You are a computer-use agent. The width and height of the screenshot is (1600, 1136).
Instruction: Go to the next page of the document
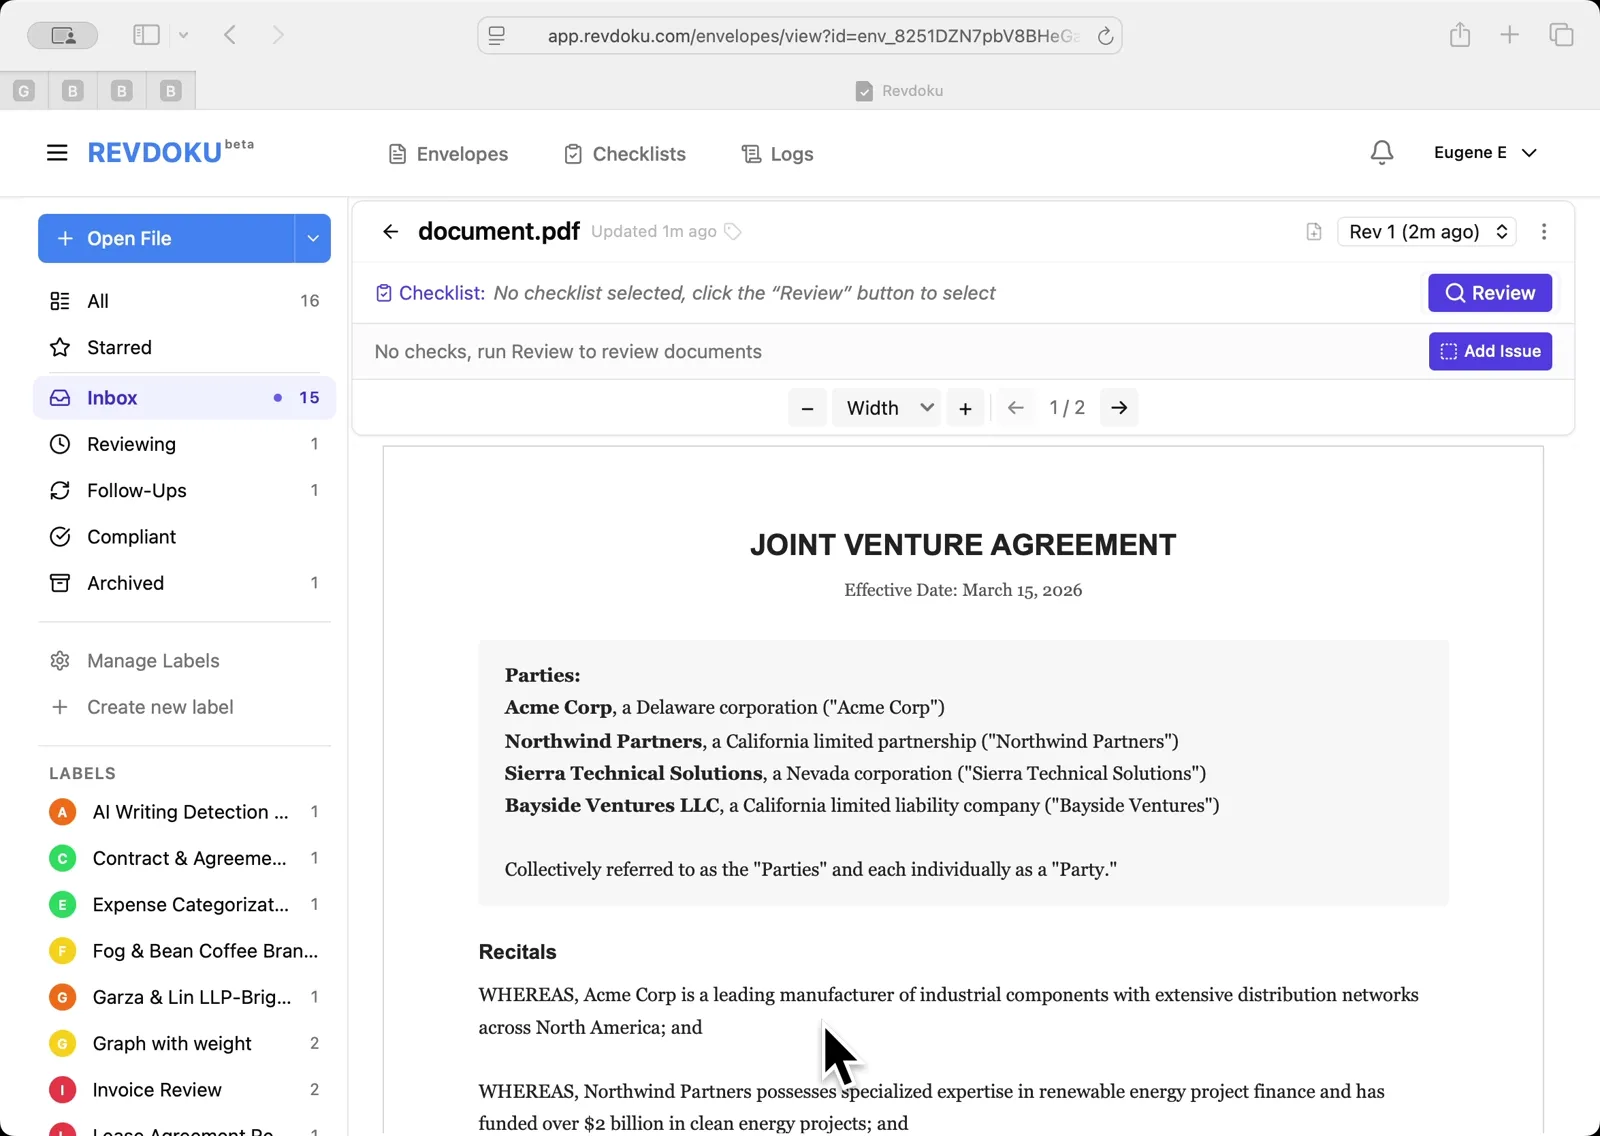click(x=1118, y=407)
